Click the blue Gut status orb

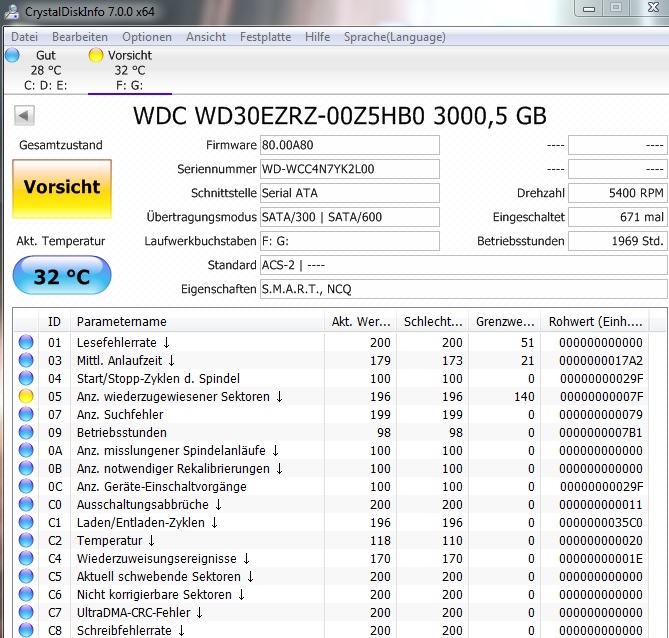pos(12,55)
